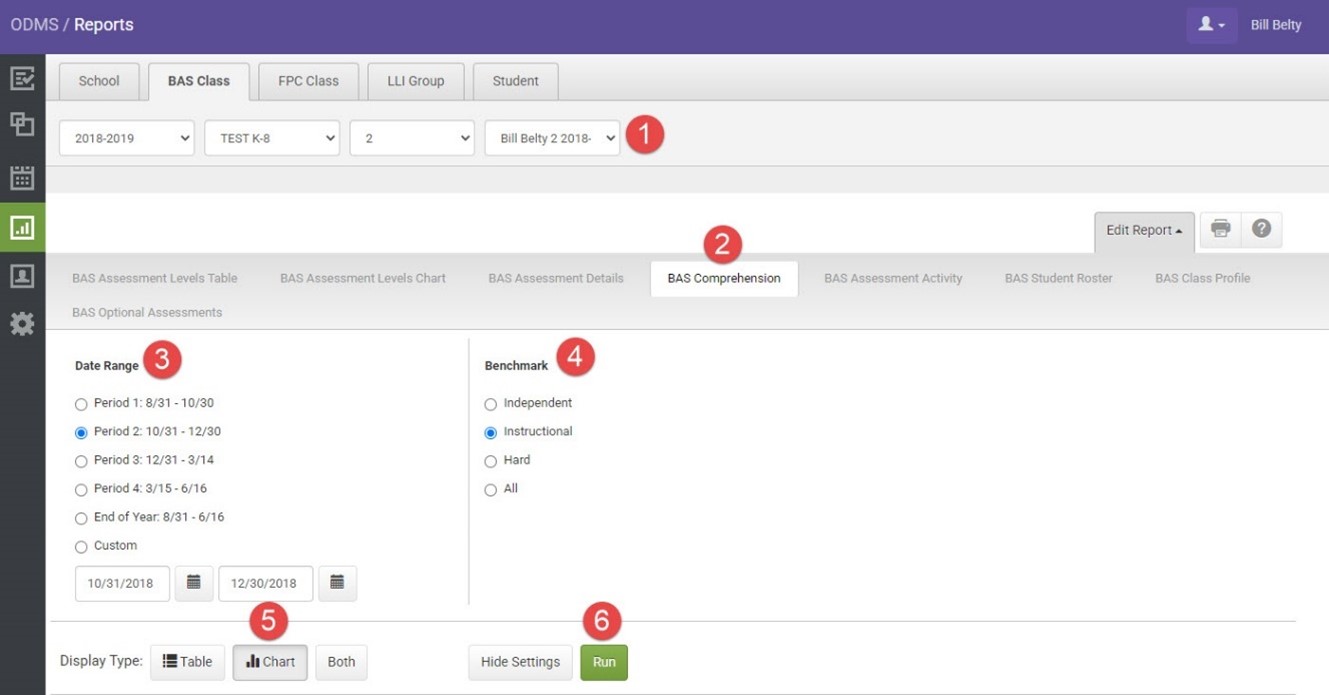Expand the Bill Belty class dropdown
Screen dimensions: 1329x695
pos(552,138)
